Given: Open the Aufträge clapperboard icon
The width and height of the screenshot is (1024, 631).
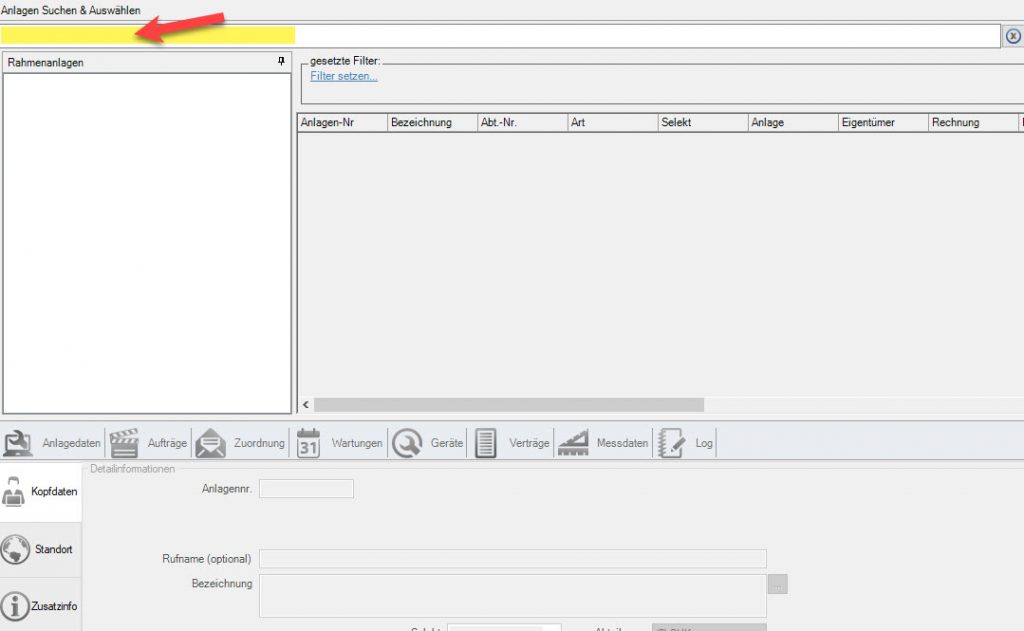Looking at the screenshot, I should coord(124,443).
